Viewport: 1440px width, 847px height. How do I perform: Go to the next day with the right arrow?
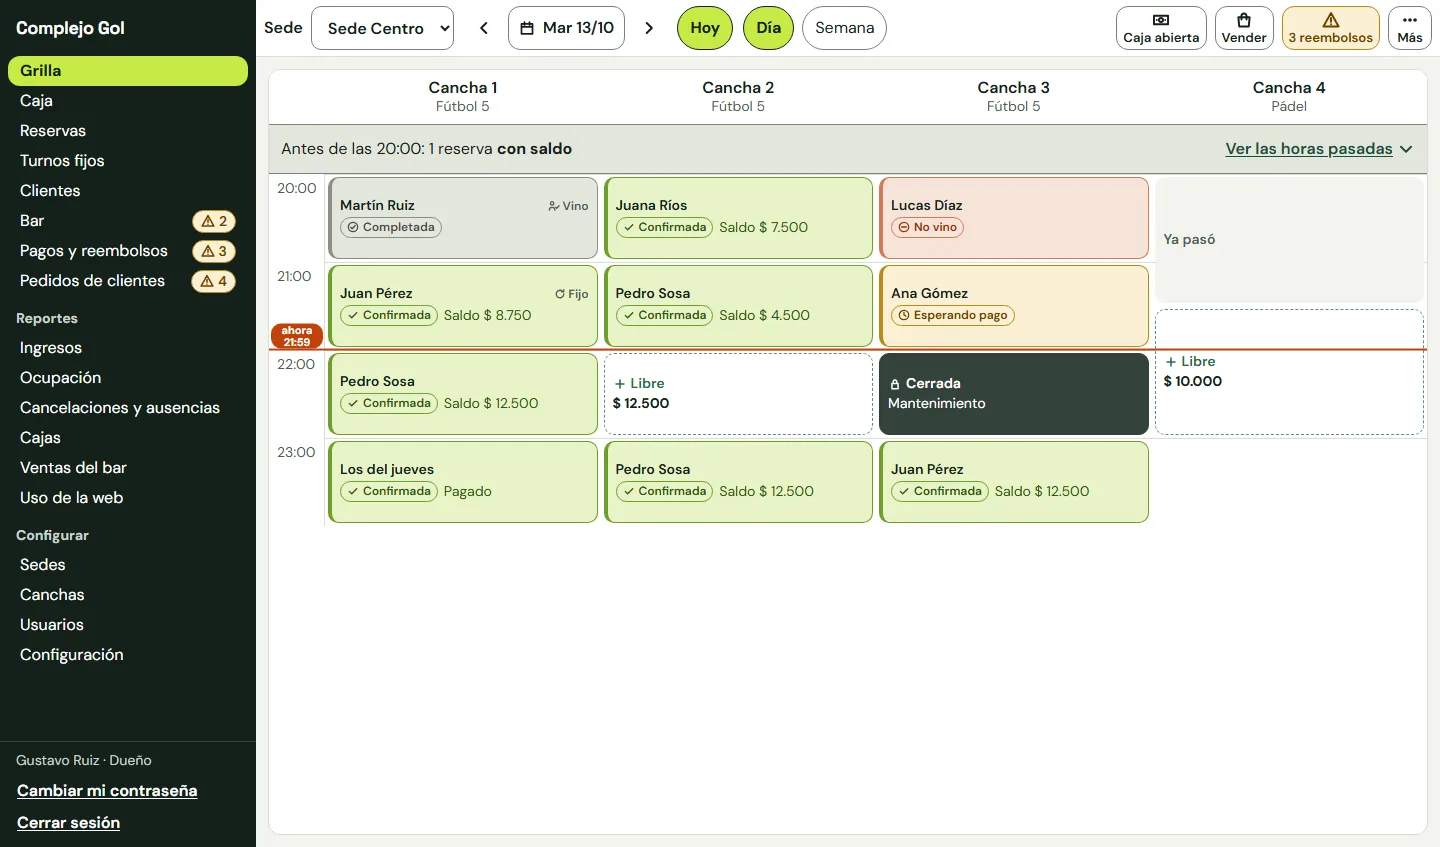pos(649,28)
